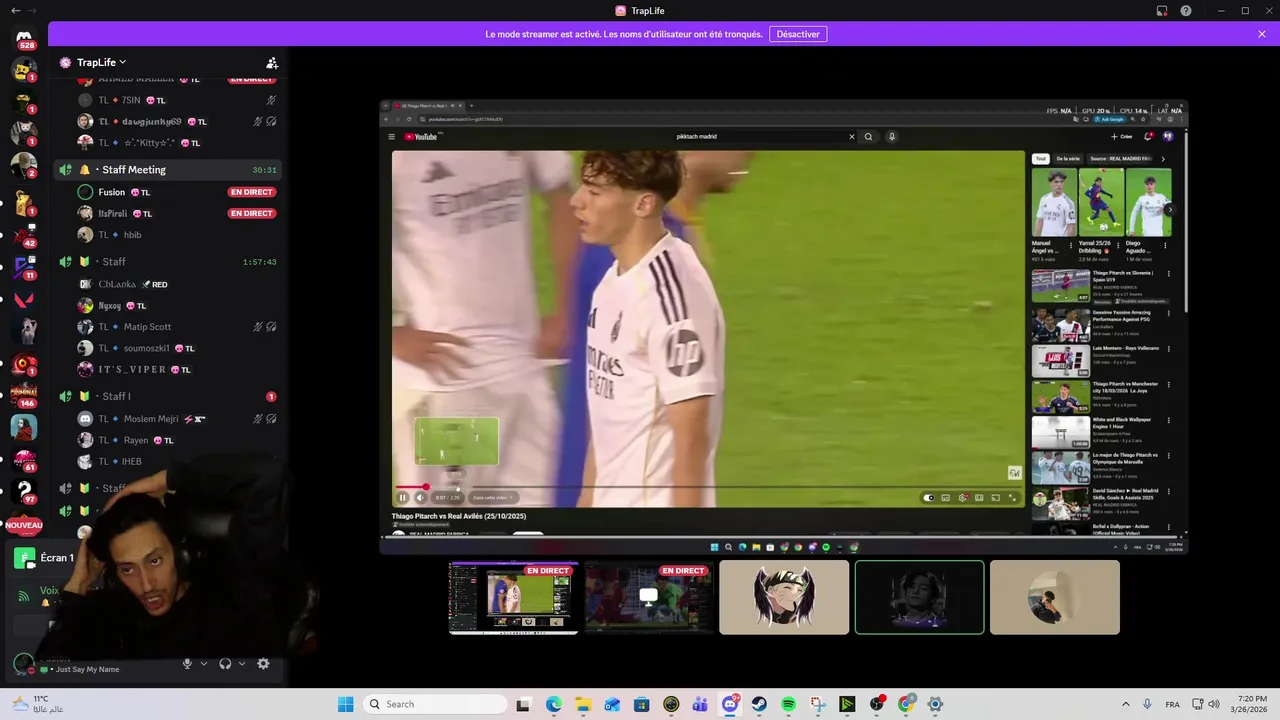Open Discord user settings gear
Screen dimensions: 1280x720
[263, 664]
